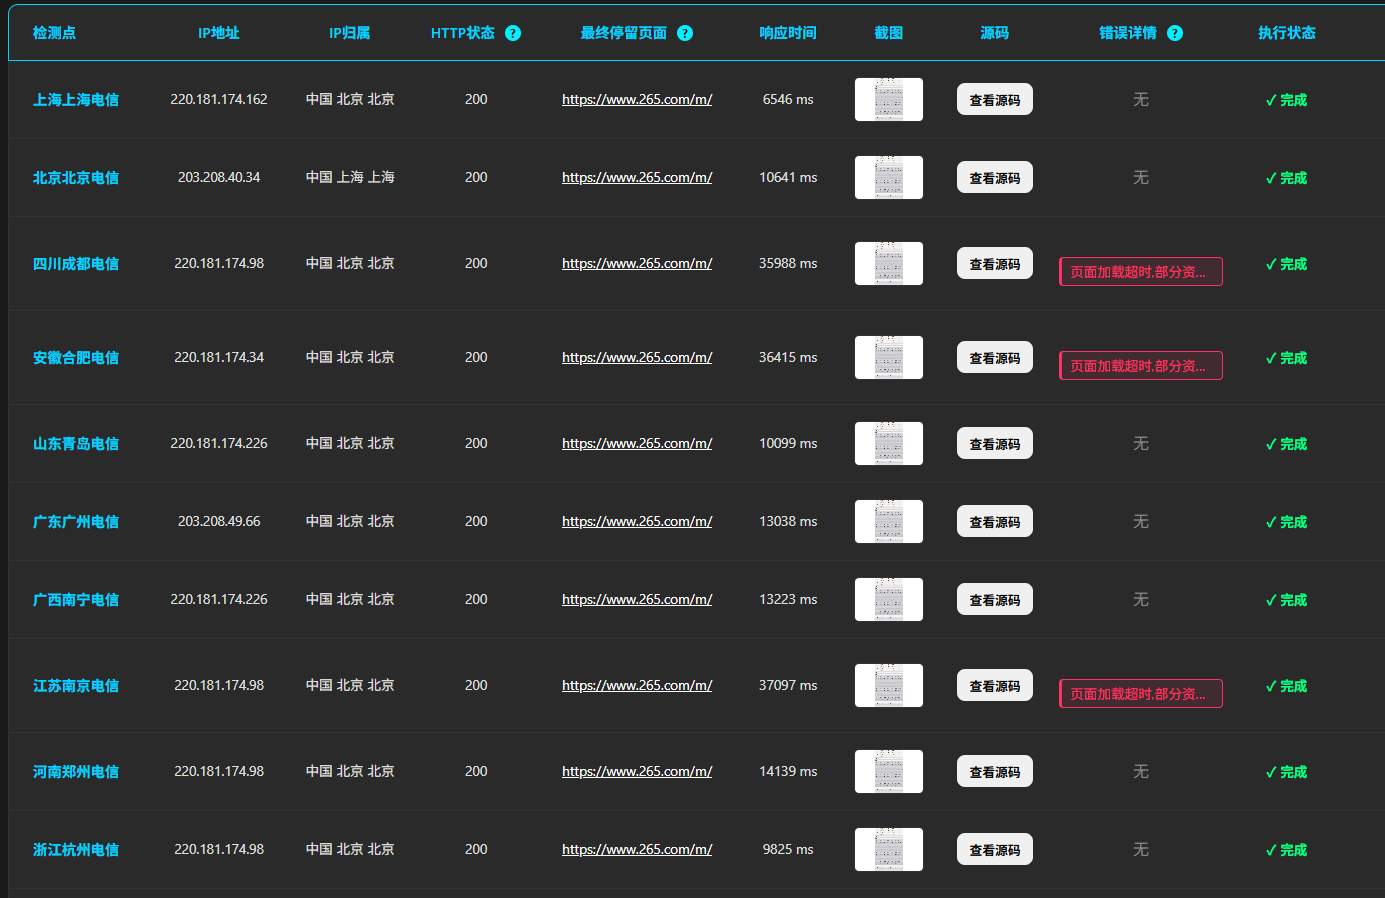Open 265.com link in 河南郑州电信 row

coord(637,772)
